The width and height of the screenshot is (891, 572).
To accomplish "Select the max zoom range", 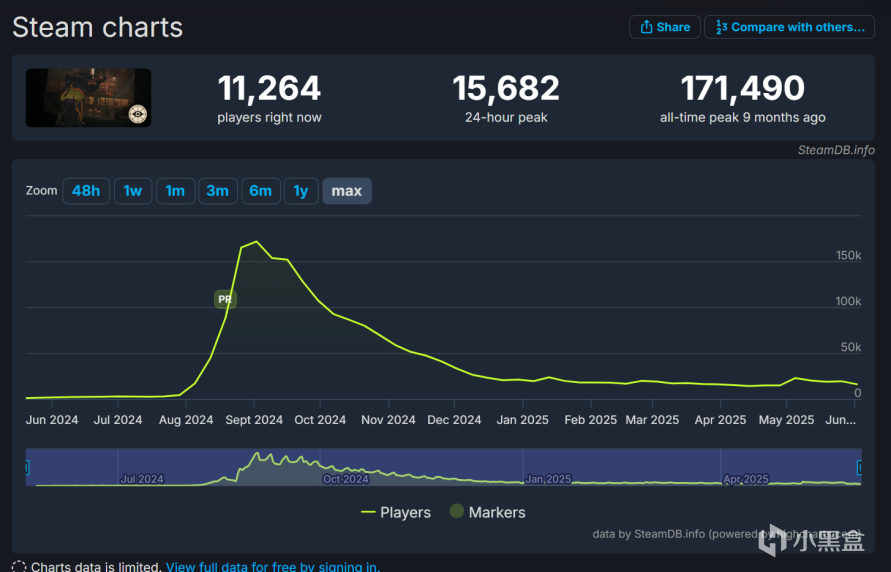I will 347,191.
